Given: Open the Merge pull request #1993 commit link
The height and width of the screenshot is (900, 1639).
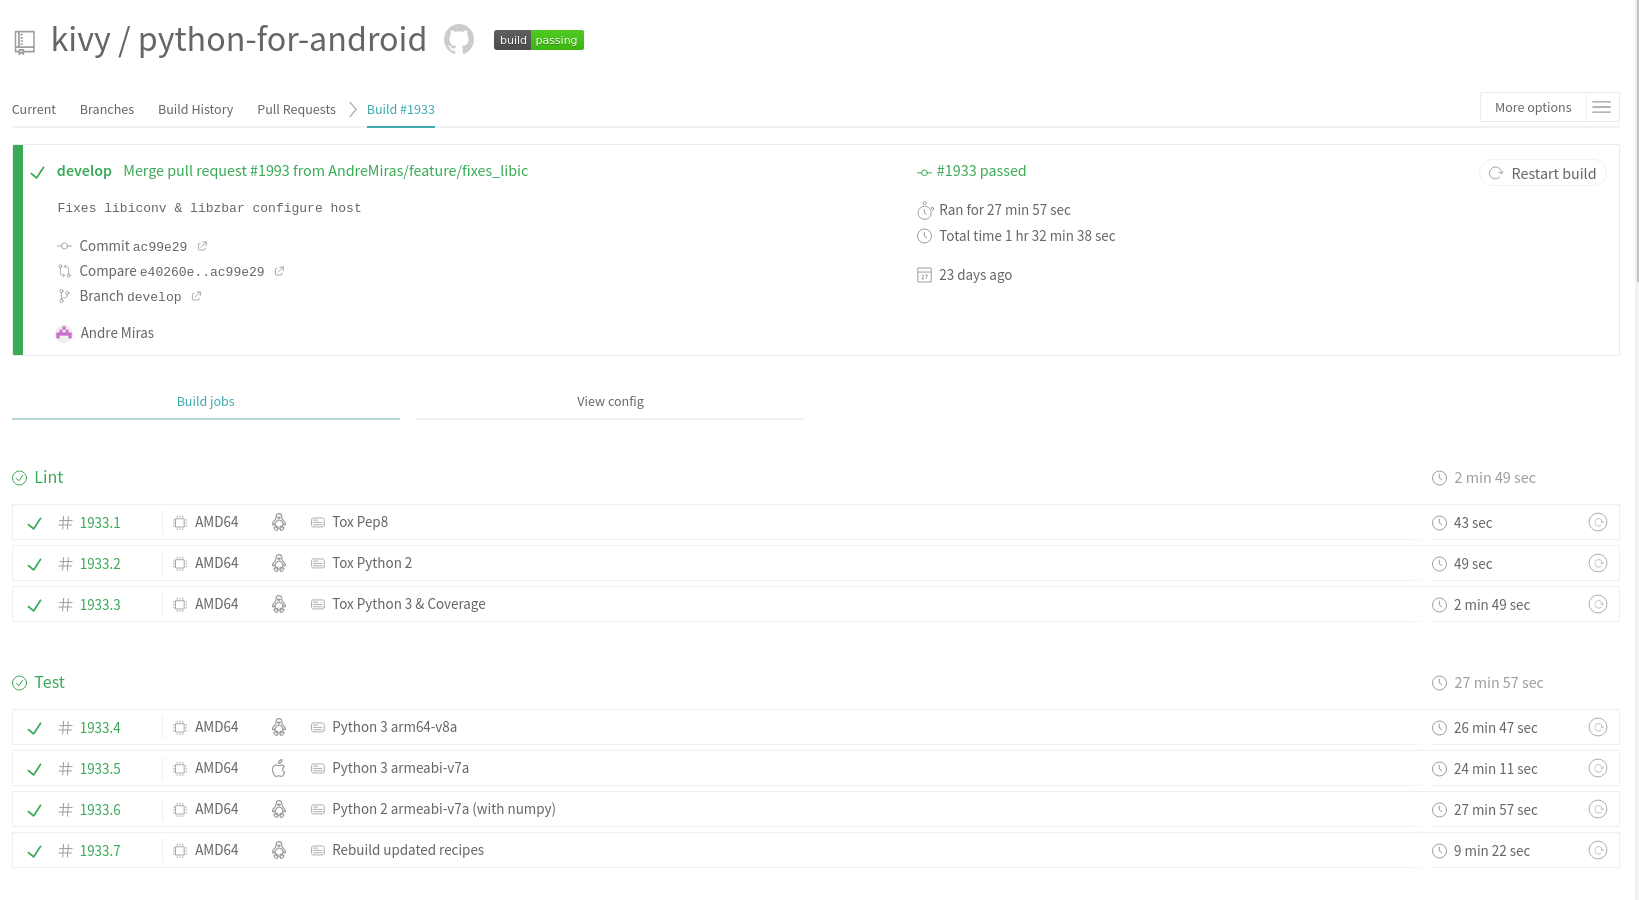Looking at the screenshot, I should point(325,171).
